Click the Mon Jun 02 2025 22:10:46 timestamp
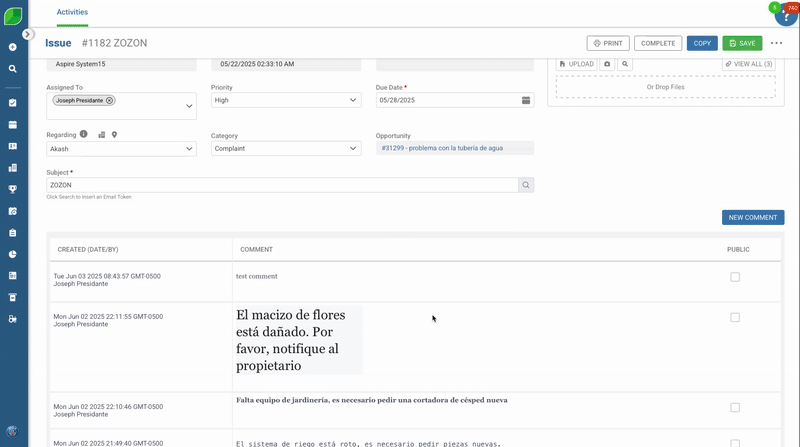This screenshot has width=800, height=447. tap(108, 407)
